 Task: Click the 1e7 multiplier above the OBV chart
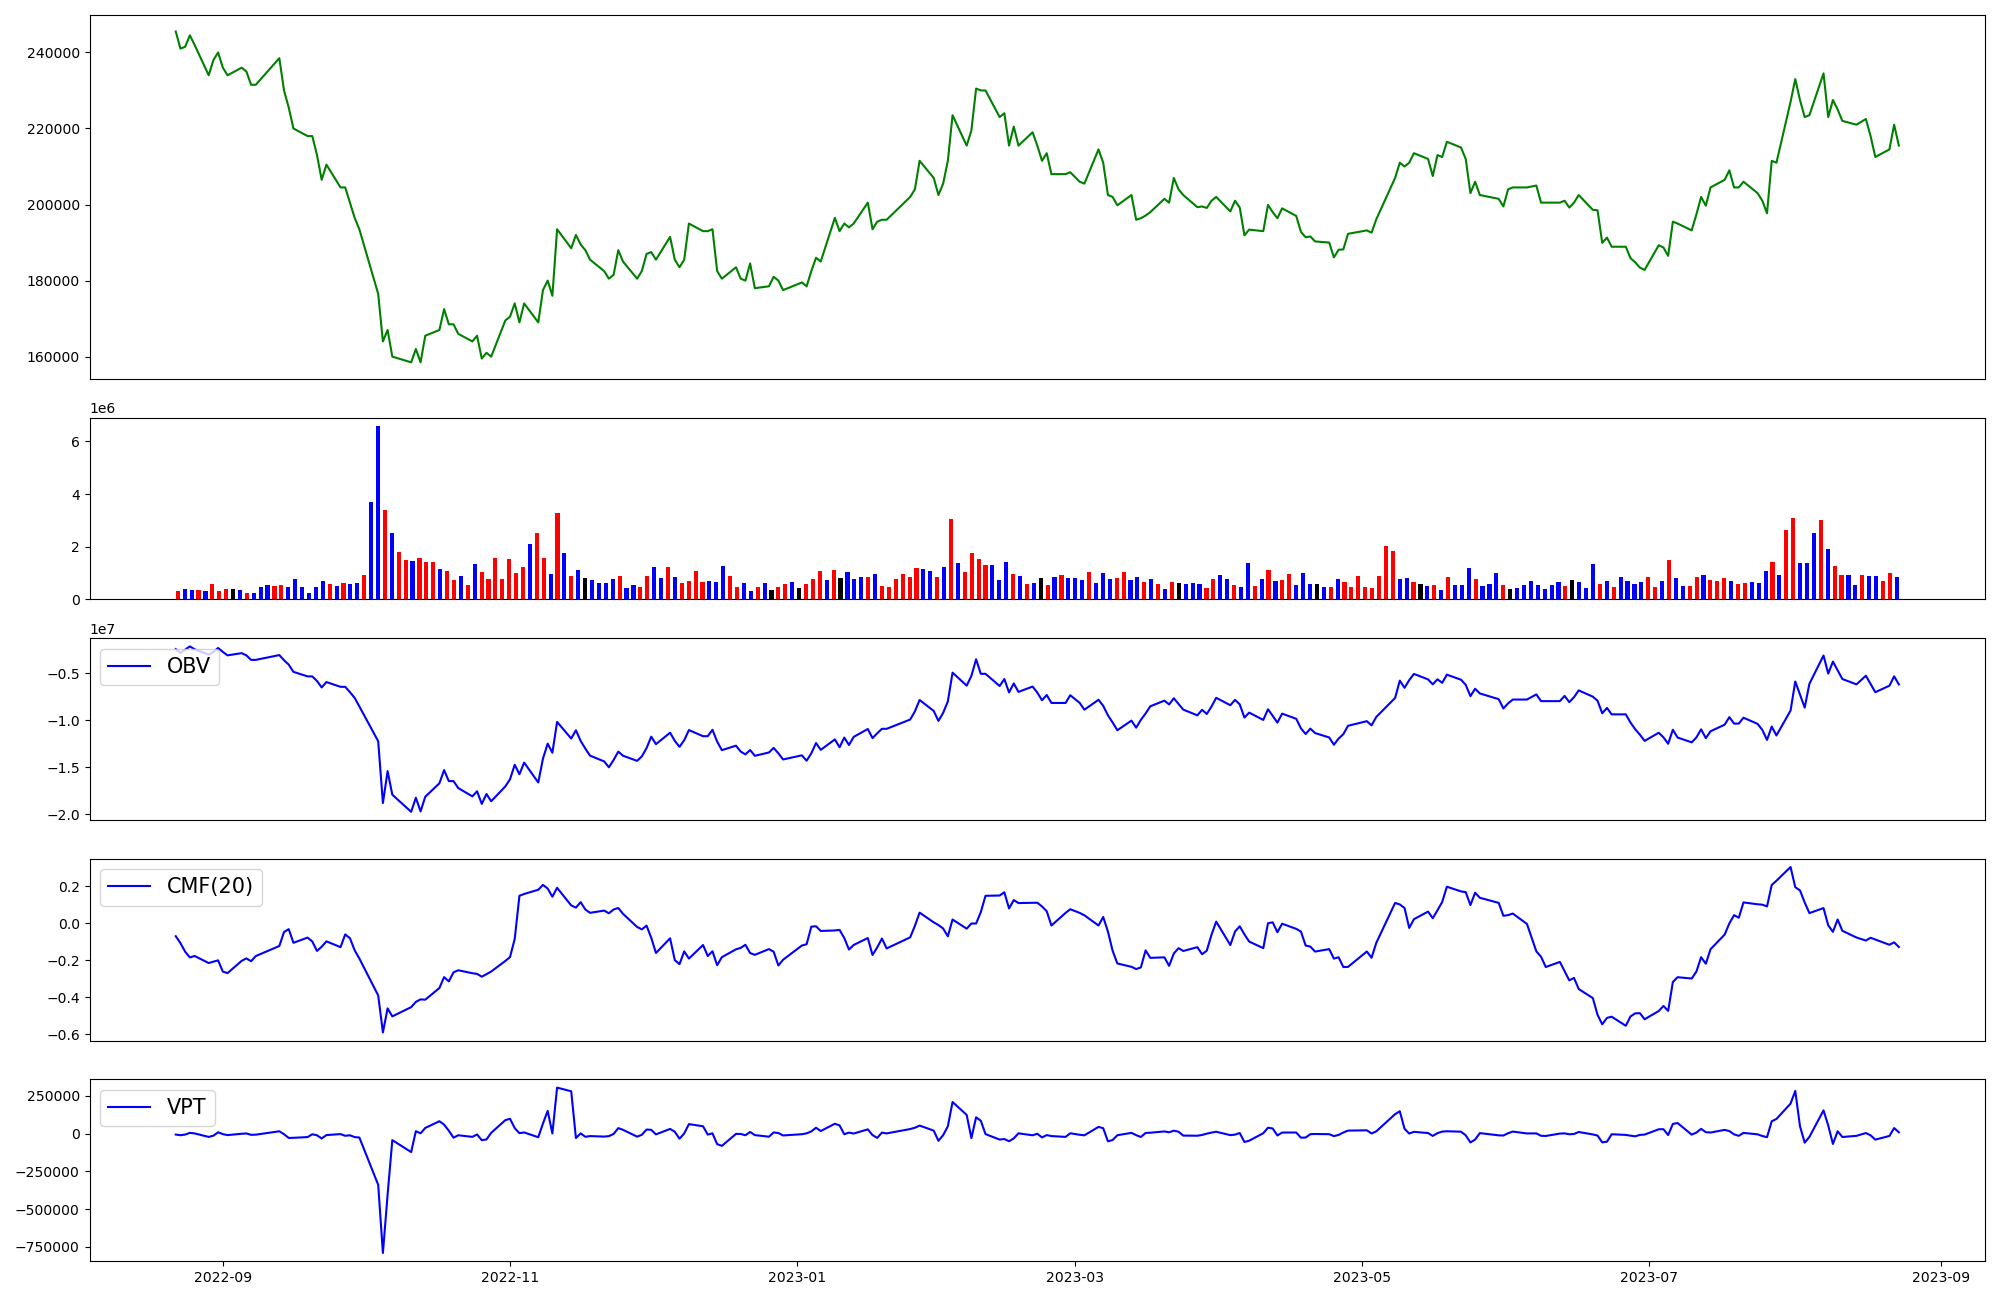(102, 629)
